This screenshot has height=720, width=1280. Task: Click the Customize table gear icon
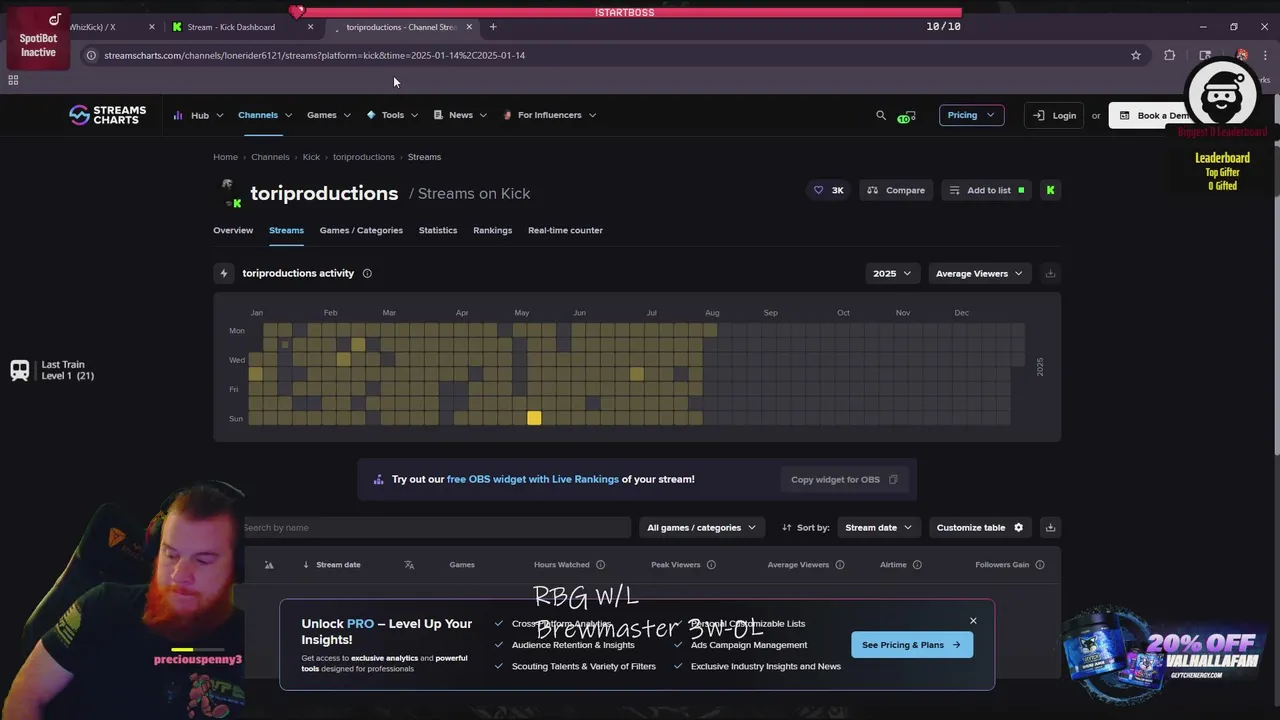[x=1019, y=527]
